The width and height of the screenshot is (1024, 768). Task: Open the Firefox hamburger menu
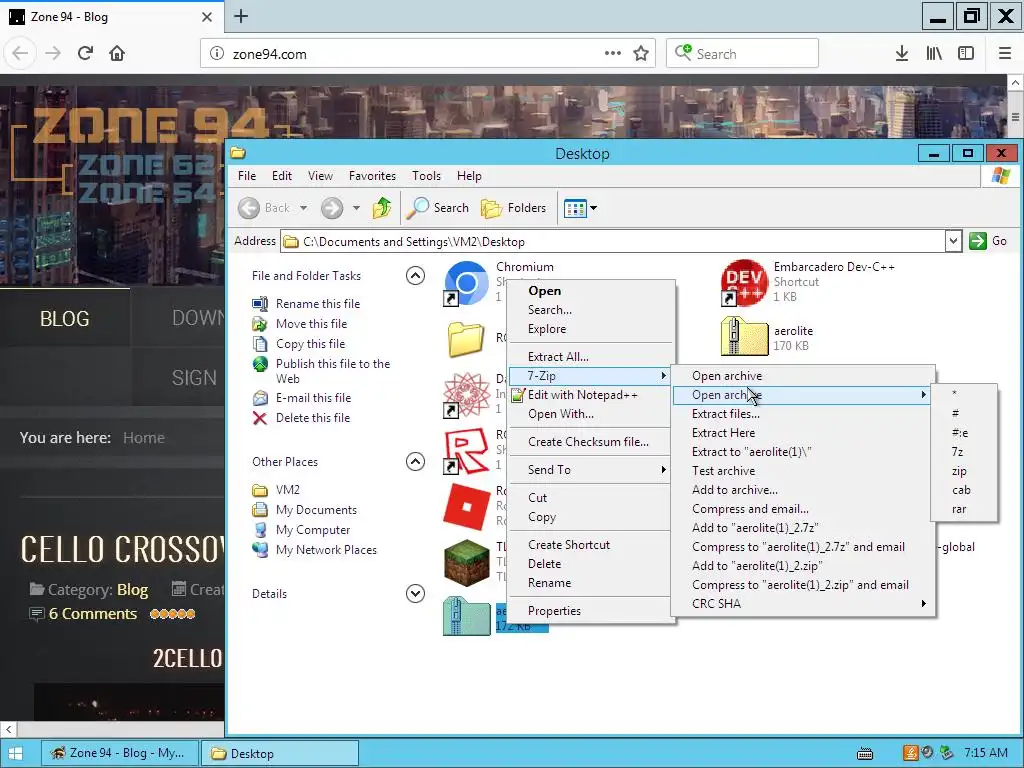pyautogui.click(x=1005, y=54)
